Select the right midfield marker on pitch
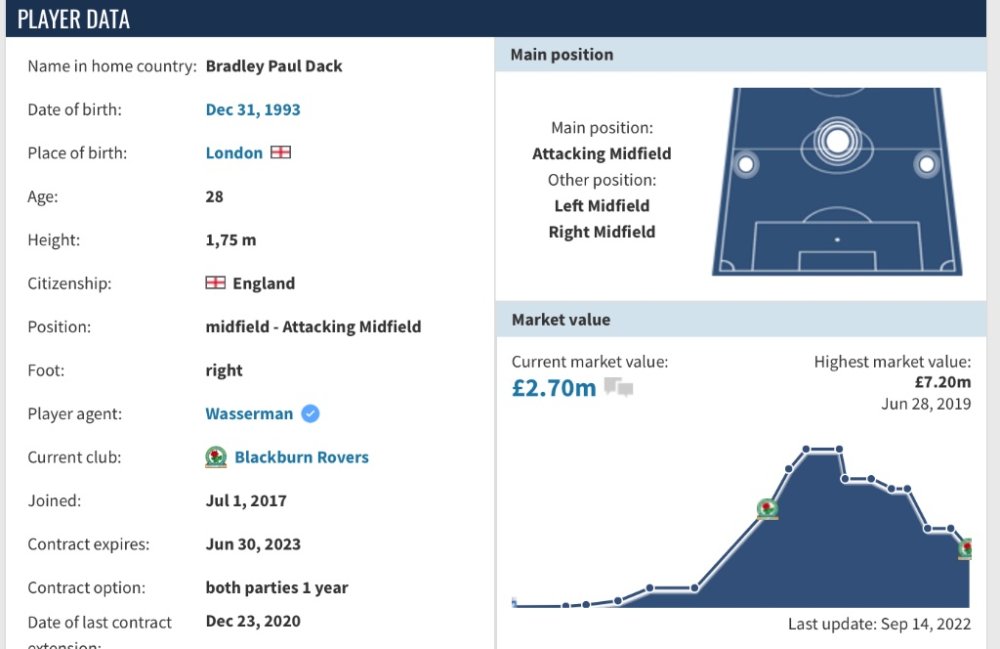Viewport: 1000px width, 649px height. tap(927, 163)
